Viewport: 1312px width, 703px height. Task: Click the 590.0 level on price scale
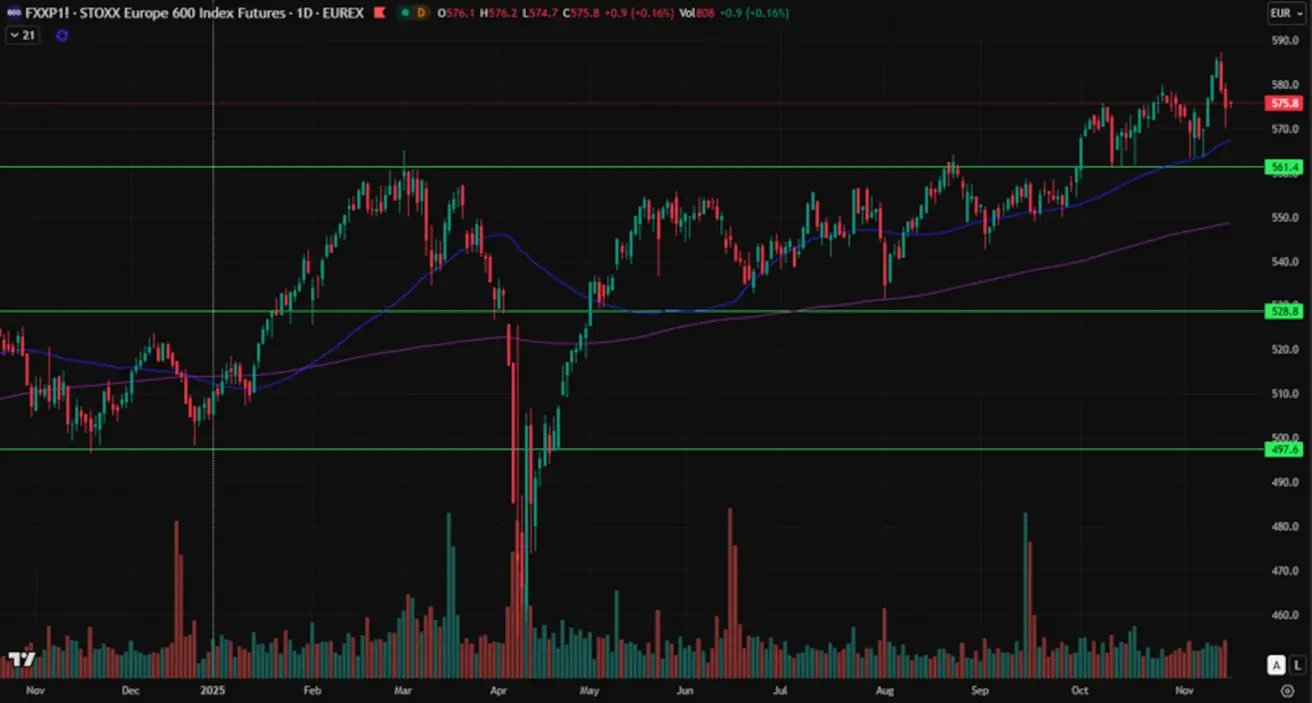point(1284,41)
